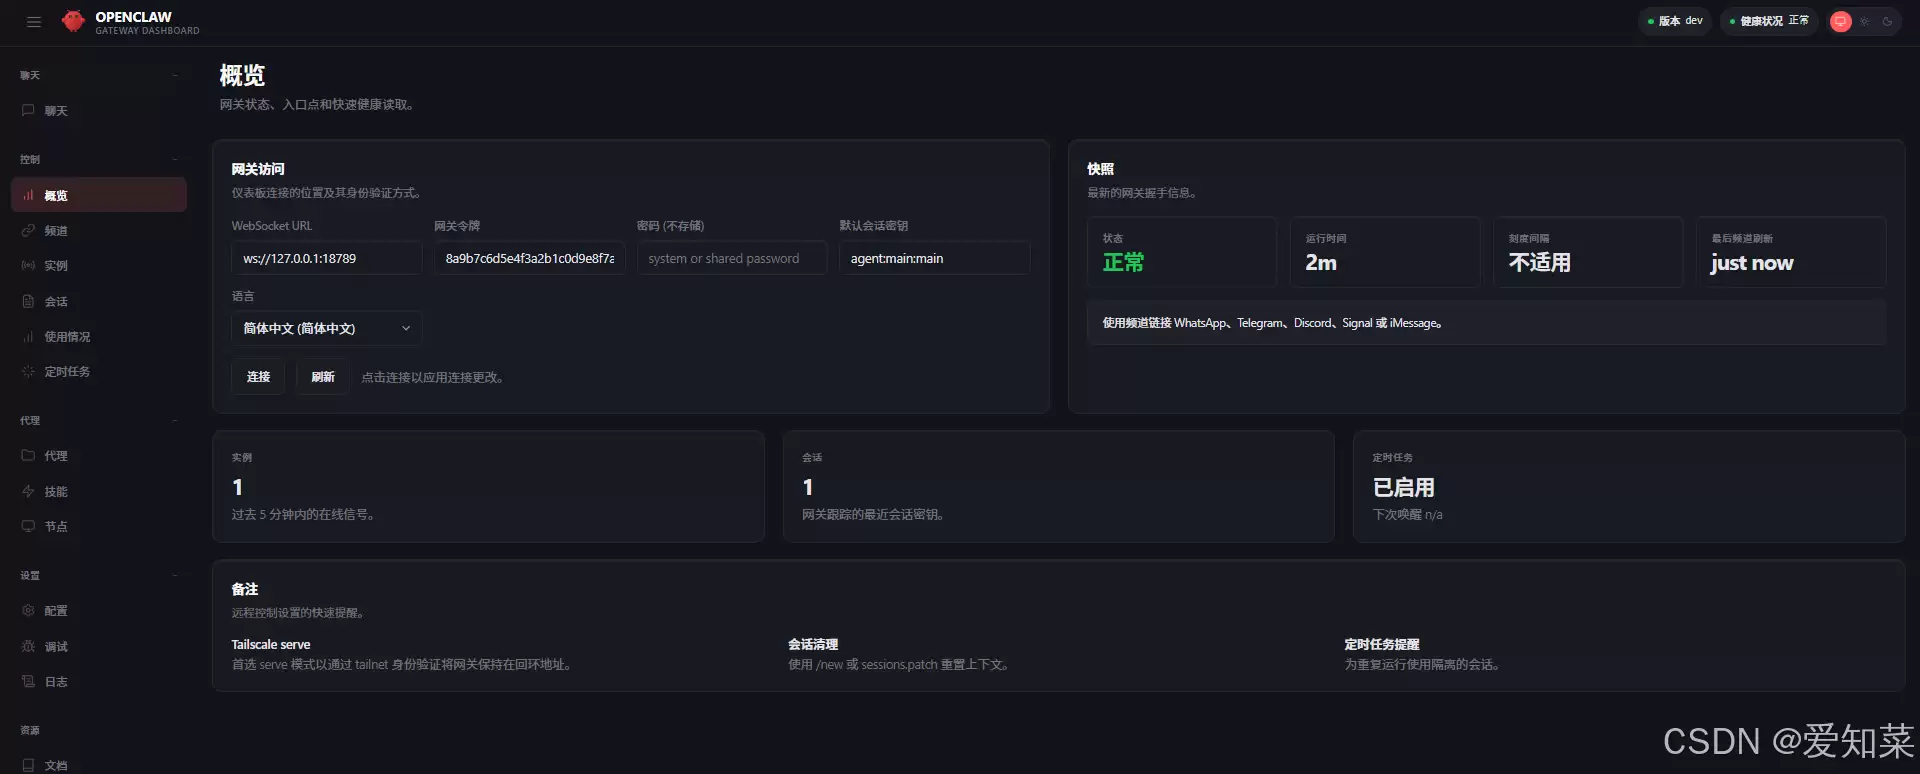Open 文档 docs book icon

[x=28, y=765]
